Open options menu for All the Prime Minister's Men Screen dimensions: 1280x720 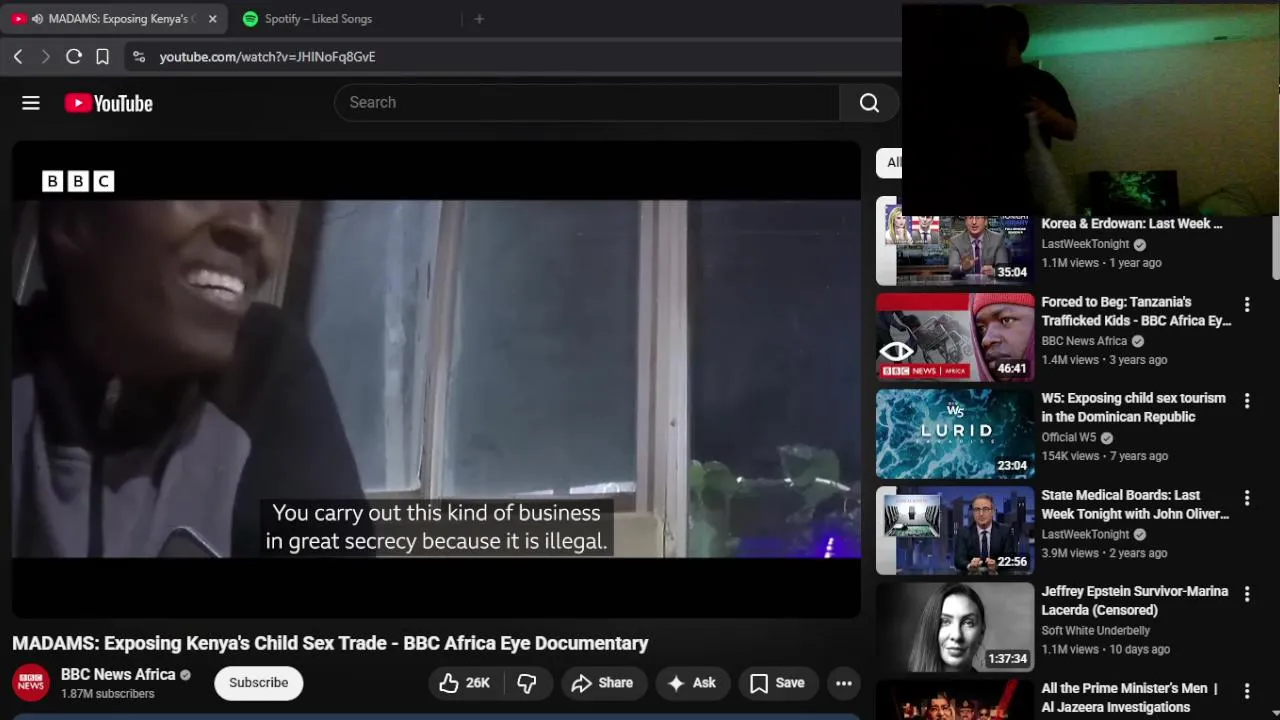click(1247, 691)
